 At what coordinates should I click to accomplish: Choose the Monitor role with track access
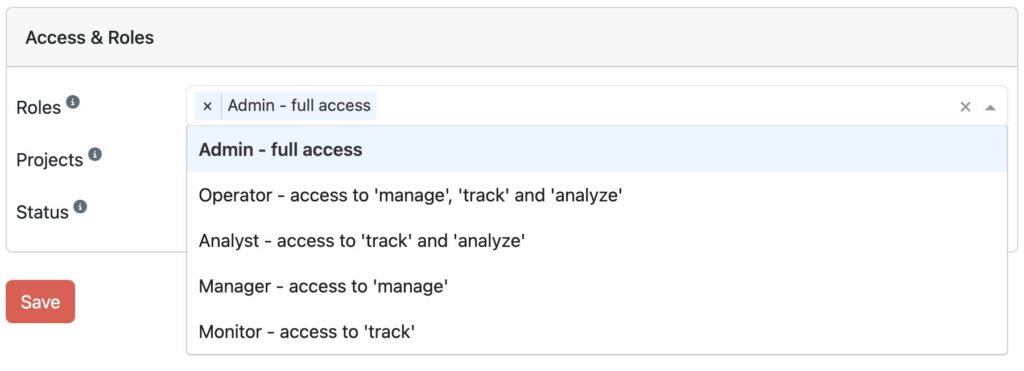597,332
